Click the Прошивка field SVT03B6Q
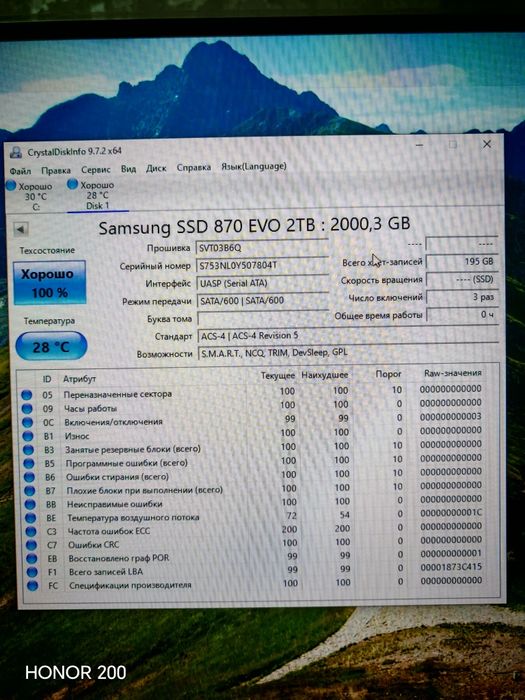The image size is (525, 700). [x=262, y=247]
